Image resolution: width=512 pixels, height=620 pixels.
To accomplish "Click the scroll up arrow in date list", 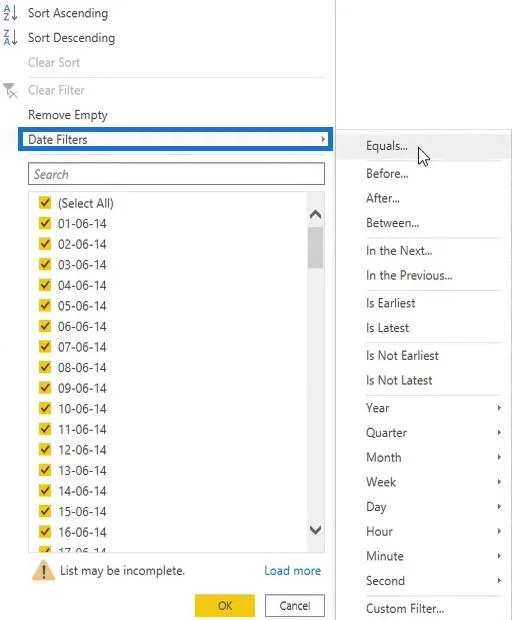I will click(315, 215).
